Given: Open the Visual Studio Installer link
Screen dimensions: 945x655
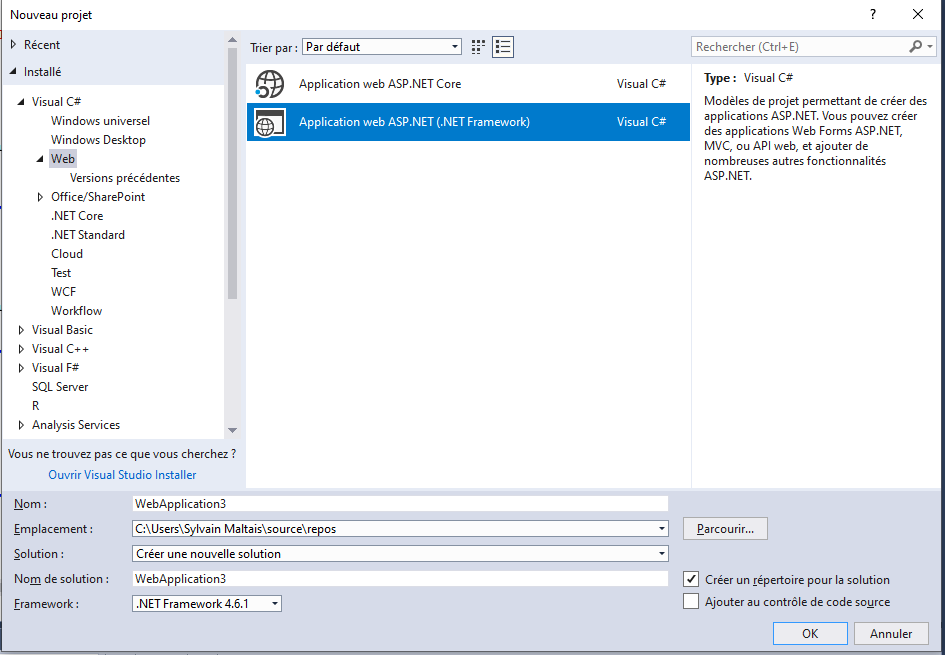Looking at the screenshot, I should pos(122,475).
